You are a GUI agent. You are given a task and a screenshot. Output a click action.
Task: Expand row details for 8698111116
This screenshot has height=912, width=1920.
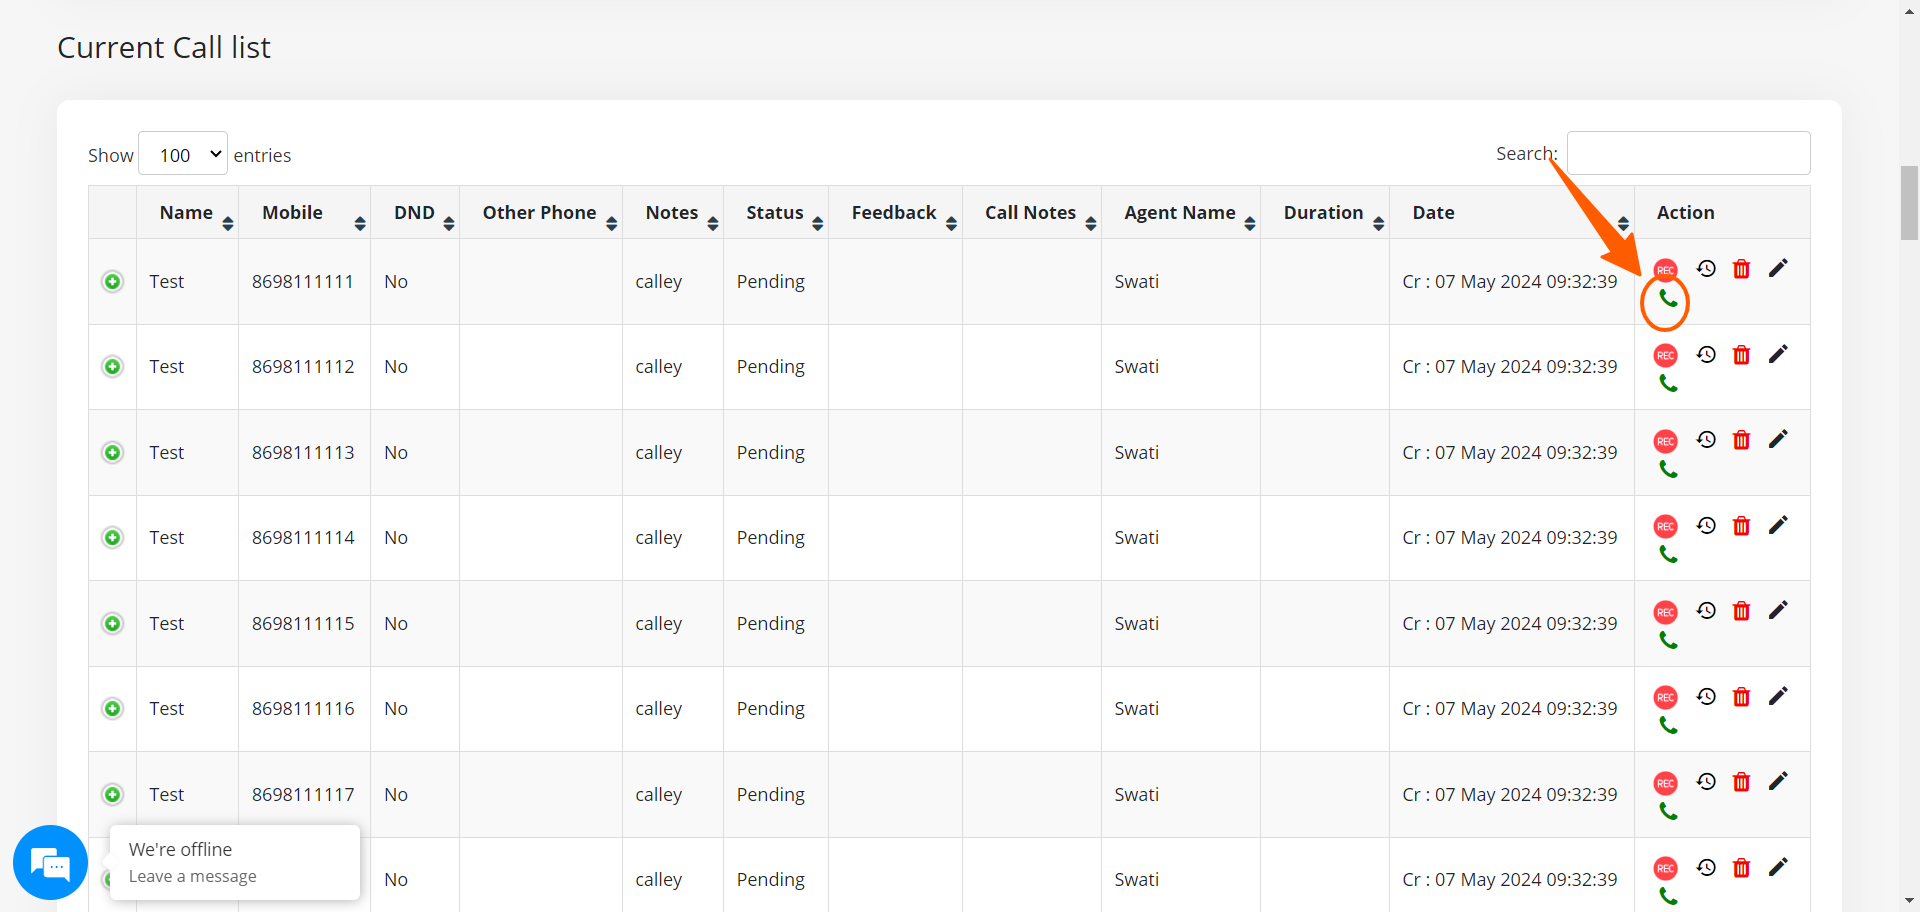[113, 709]
